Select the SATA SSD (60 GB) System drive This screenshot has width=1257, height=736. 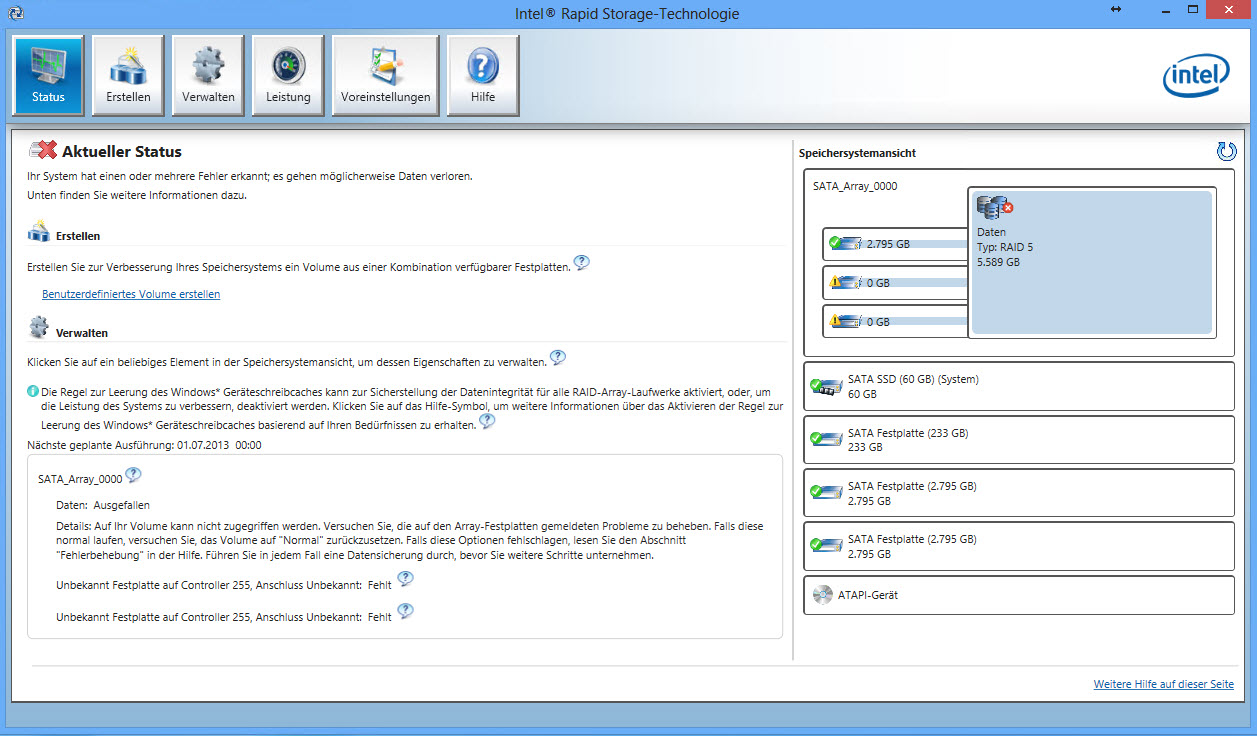click(x=1019, y=386)
